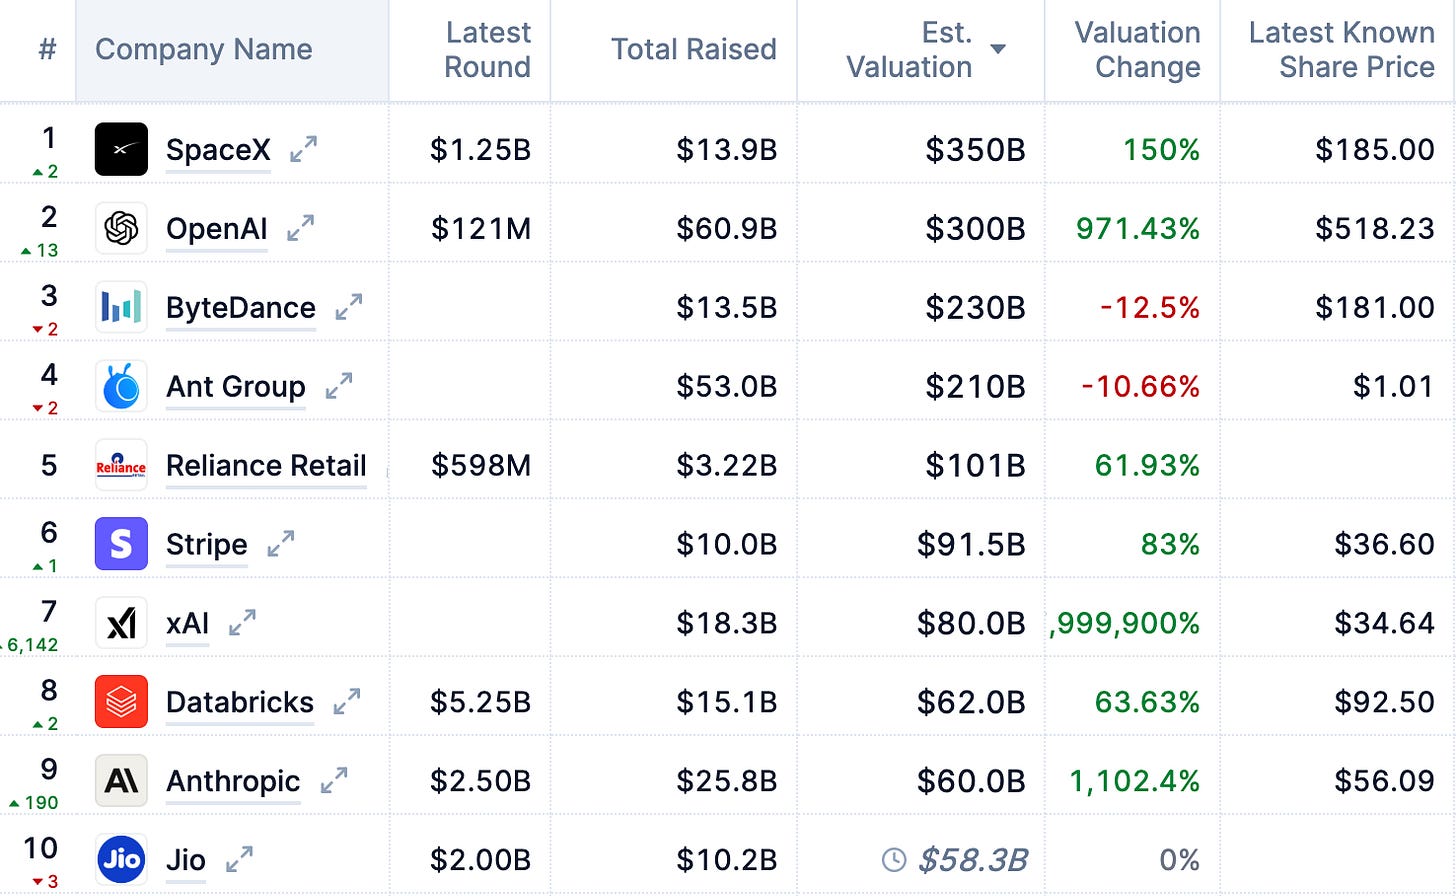The width and height of the screenshot is (1456, 896).
Task: Expand Jio row with arrows icon
Action: coord(239,861)
